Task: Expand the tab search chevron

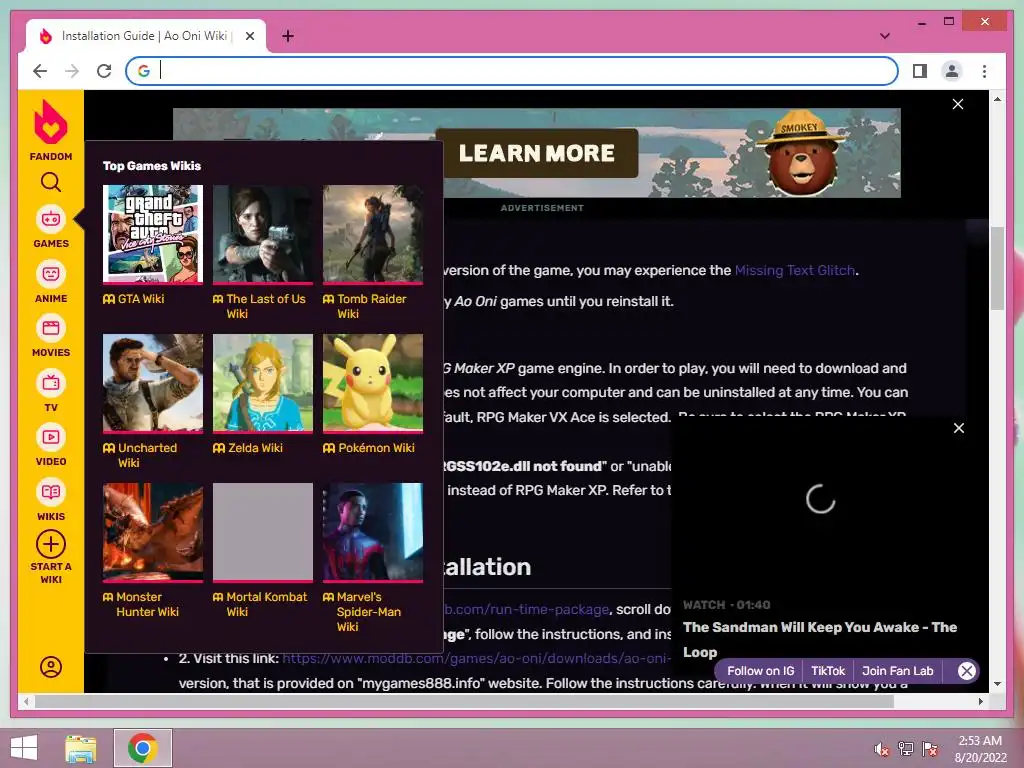Action: tap(884, 36)
